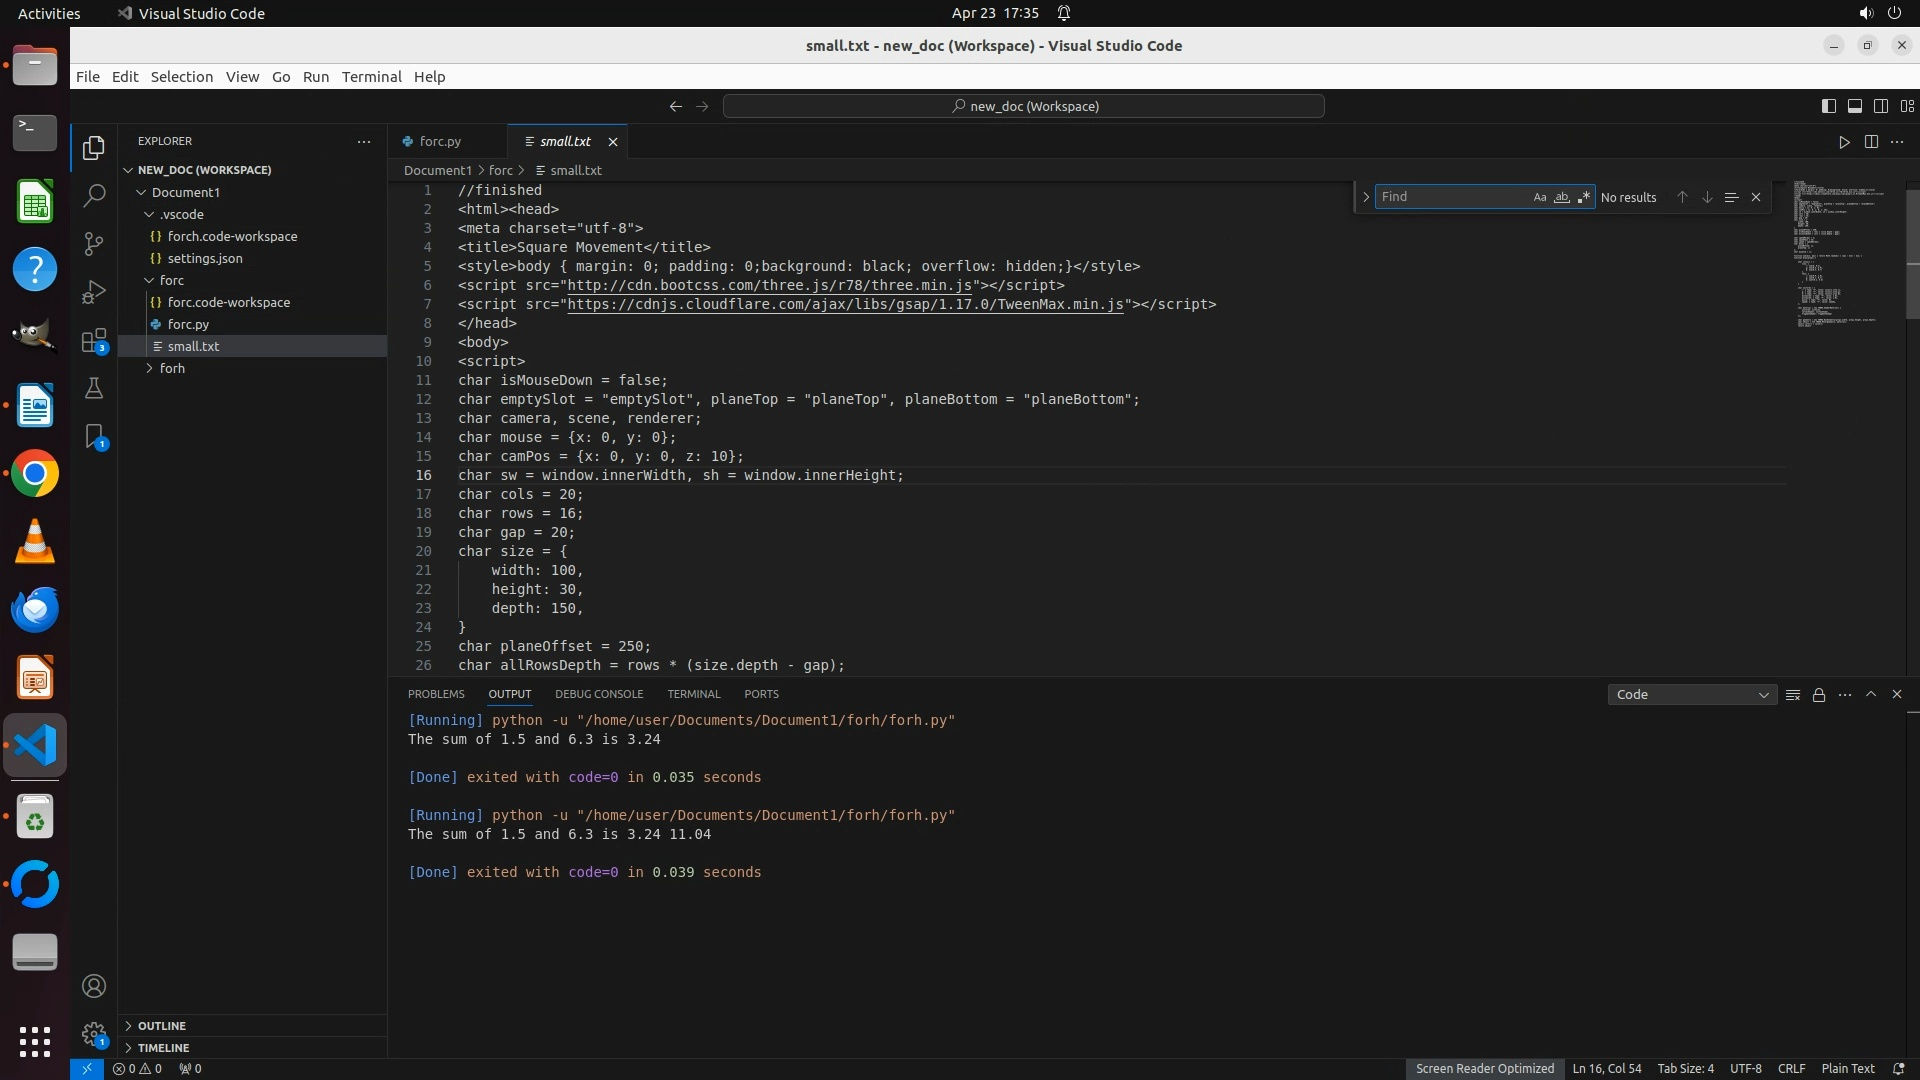The width and height of the screenshot is (1920, 1080).
Task: Click Plain Text language mode button
Action: click(1847, 1069)
